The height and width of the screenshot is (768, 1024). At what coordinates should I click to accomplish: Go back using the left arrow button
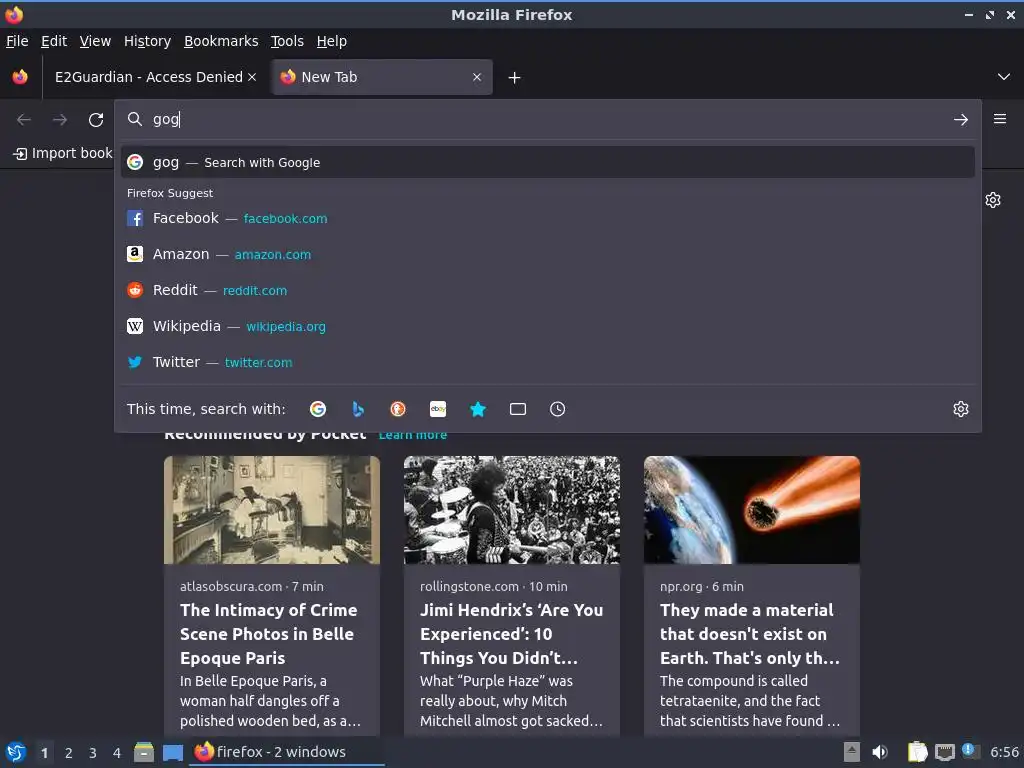pos(24,120)
